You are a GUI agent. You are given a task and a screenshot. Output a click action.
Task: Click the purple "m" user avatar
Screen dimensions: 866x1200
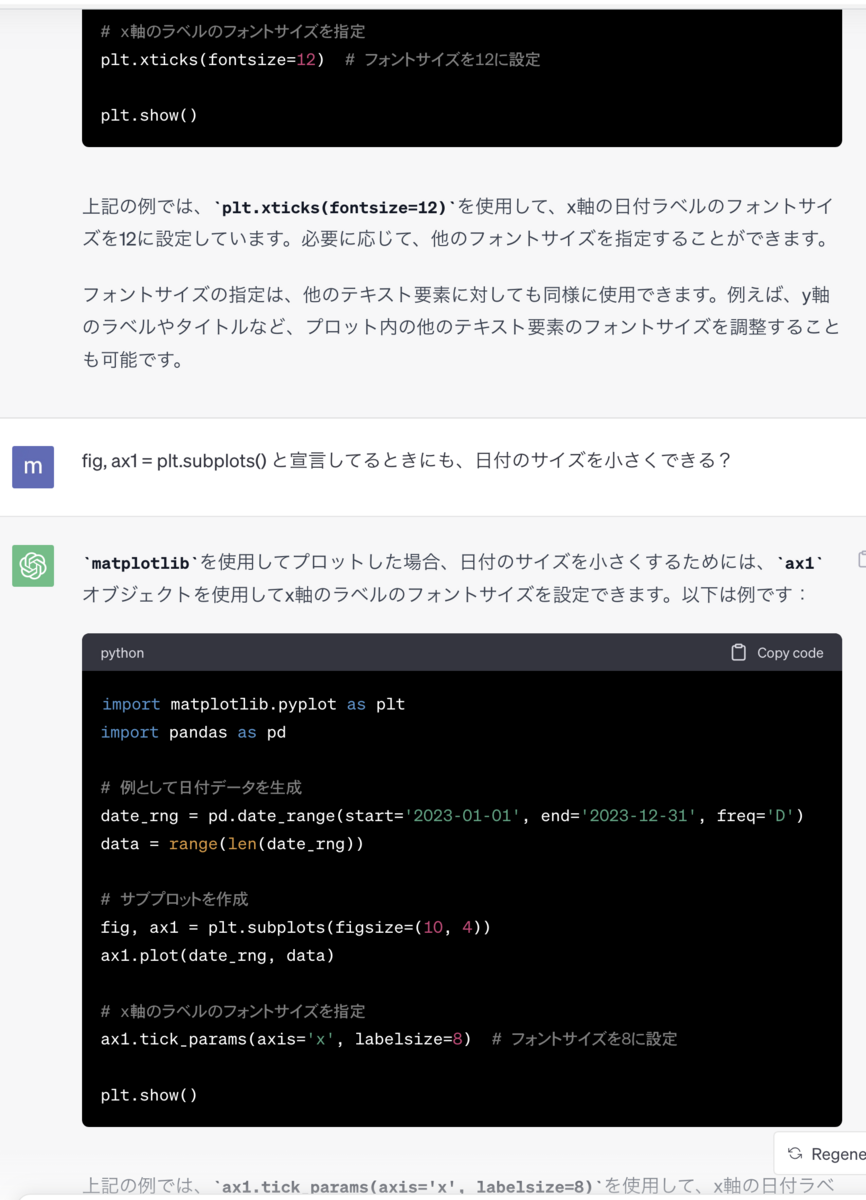coord(31,467)
